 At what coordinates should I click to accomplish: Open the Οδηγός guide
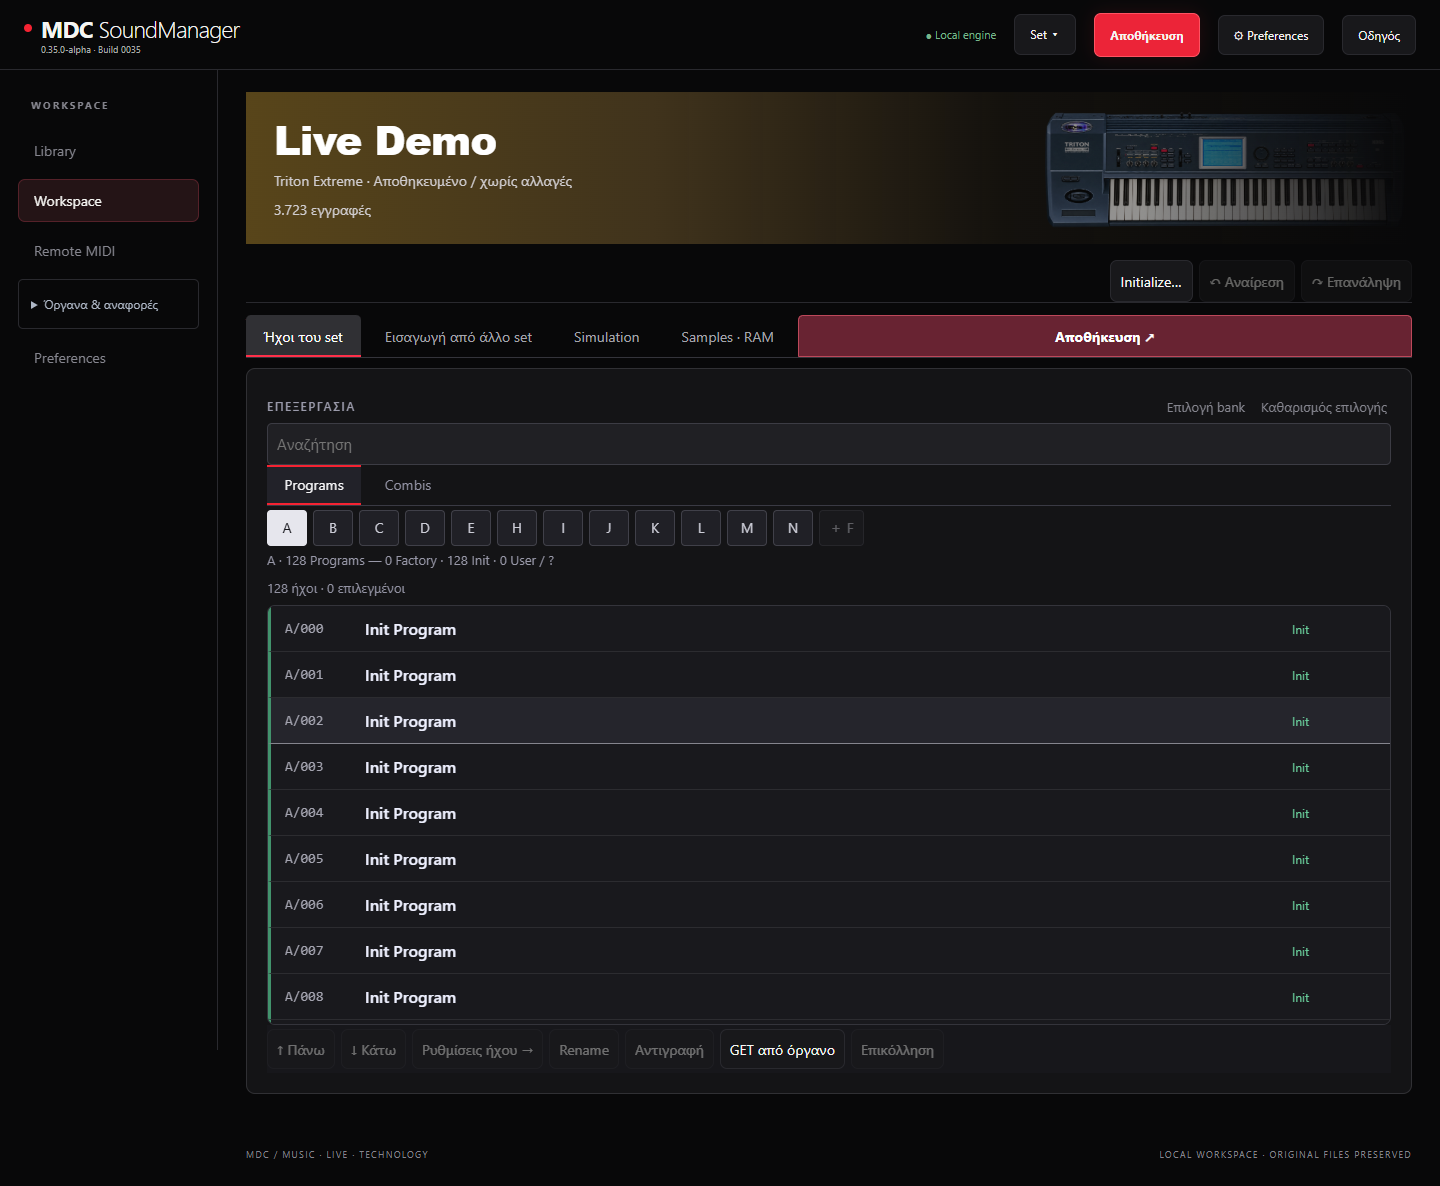(1378, 35)
